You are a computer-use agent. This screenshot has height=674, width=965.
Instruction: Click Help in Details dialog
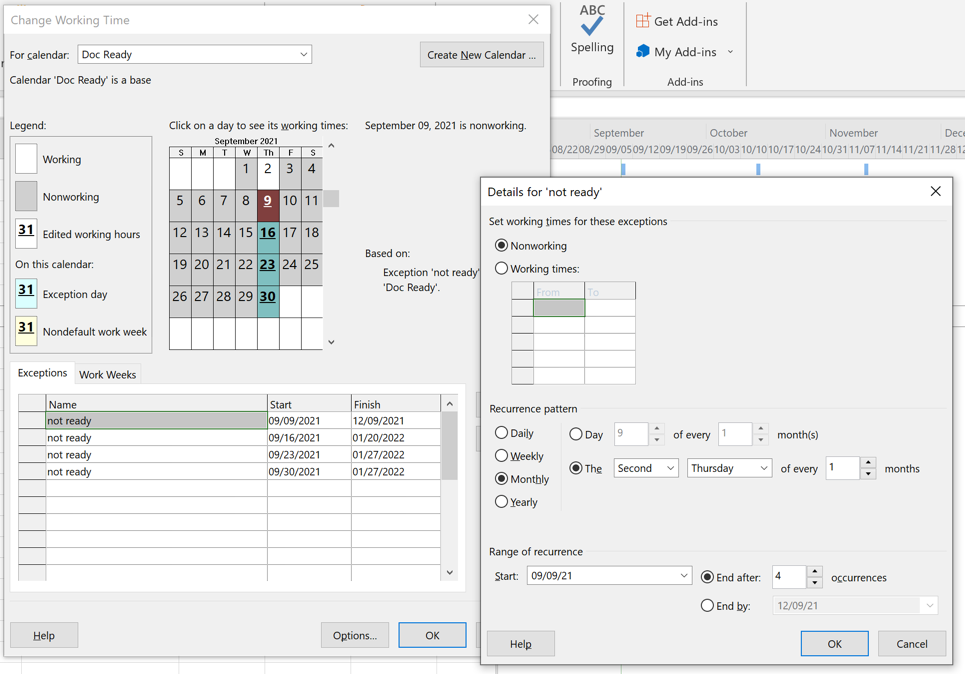[x=521, y=644]
